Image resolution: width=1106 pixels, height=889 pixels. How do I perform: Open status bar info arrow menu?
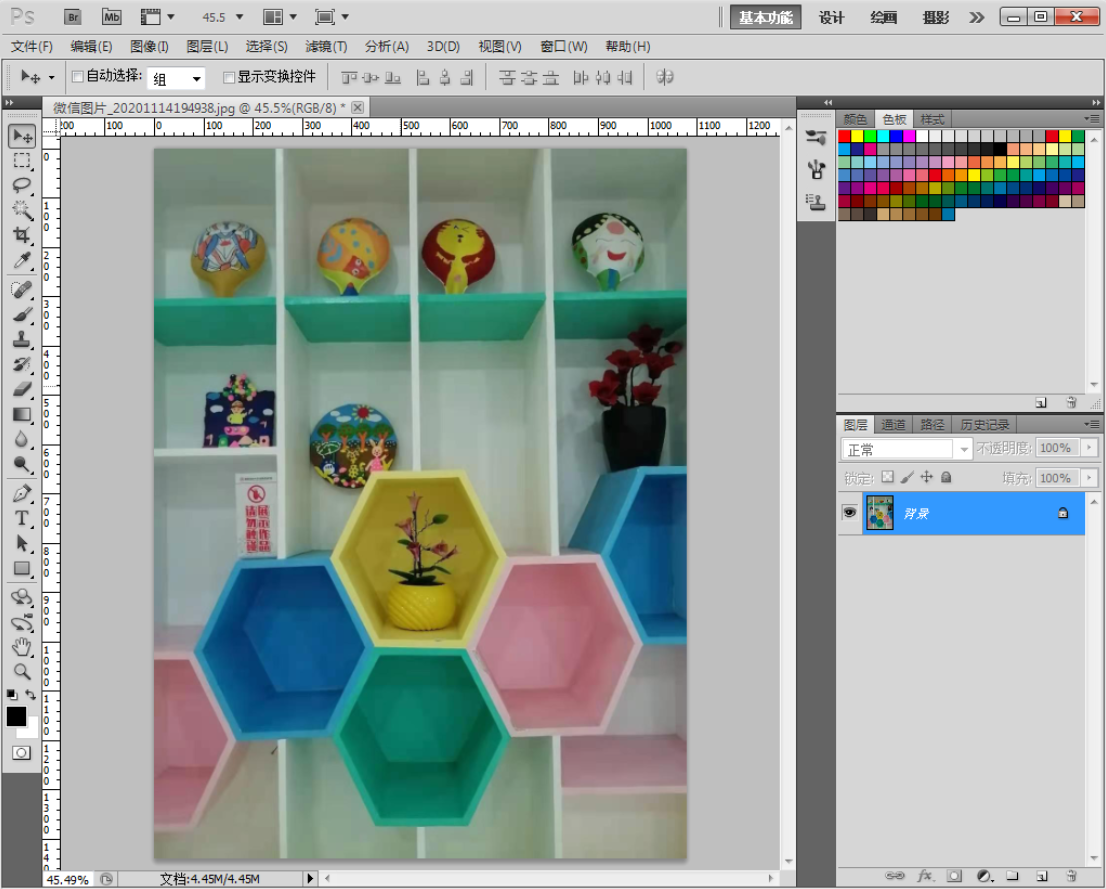310,878
